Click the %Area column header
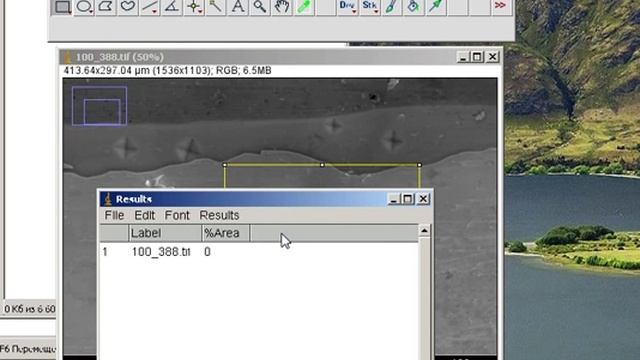 226,233
